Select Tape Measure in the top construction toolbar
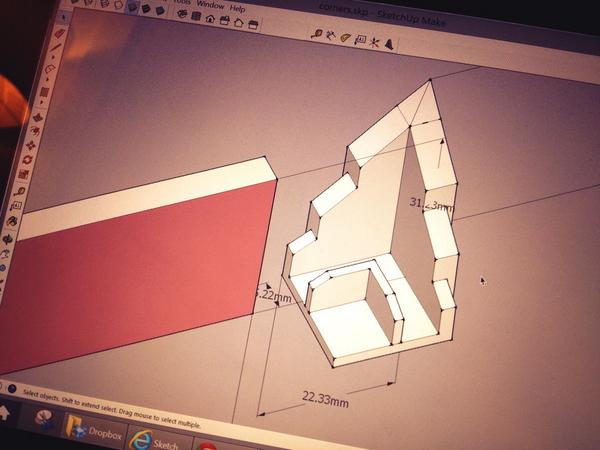The width and height of the screenshot is (600, 450). 317,34
